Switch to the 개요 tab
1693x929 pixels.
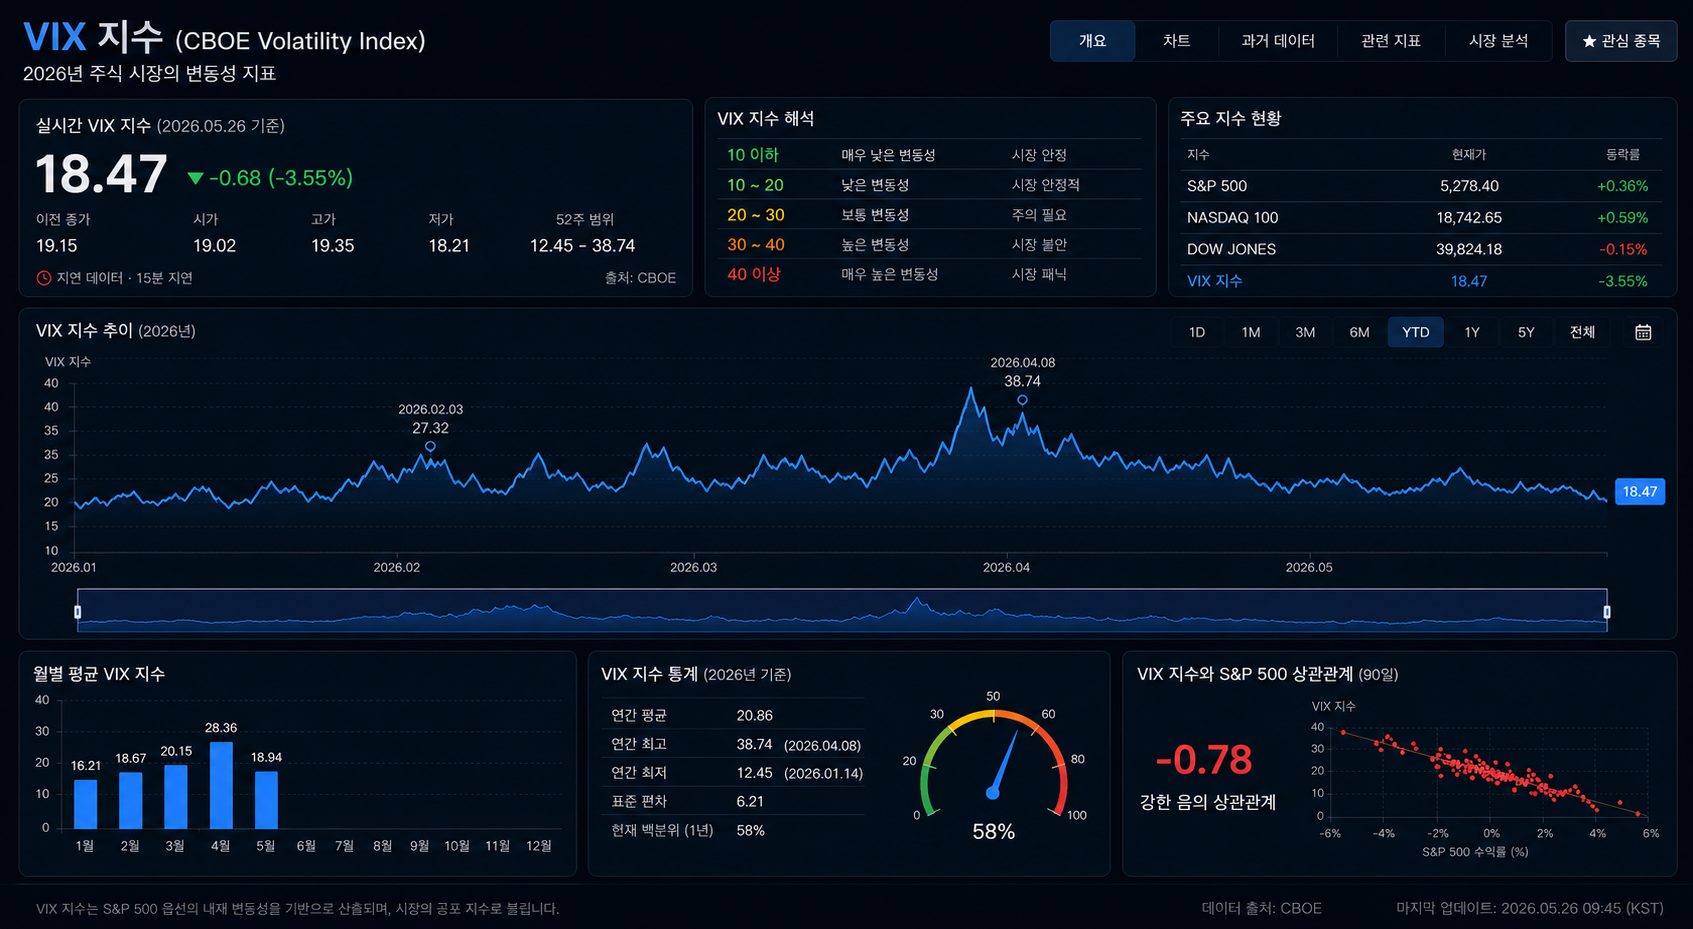click(x=1092, y=41)
